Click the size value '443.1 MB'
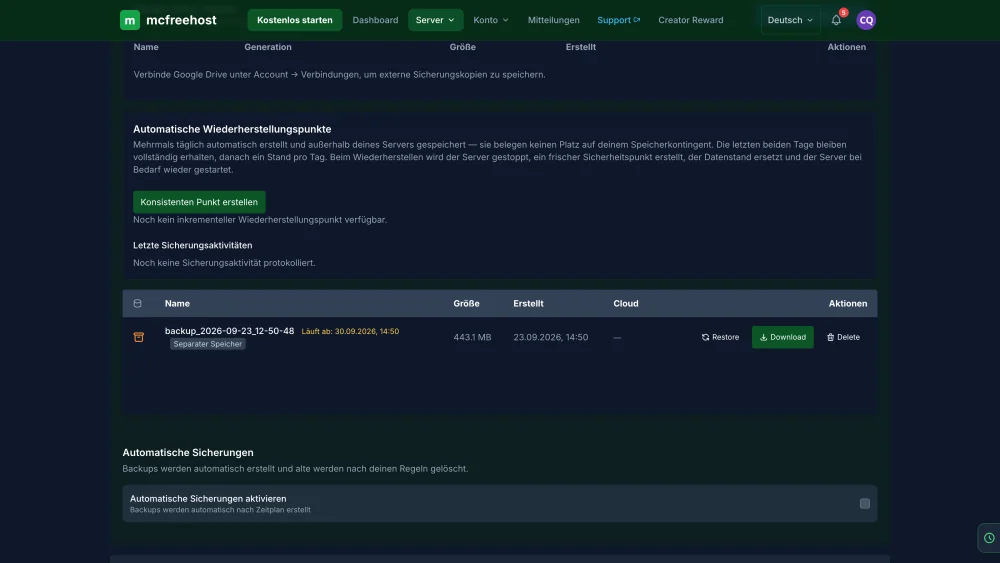 tap(472, 337)
